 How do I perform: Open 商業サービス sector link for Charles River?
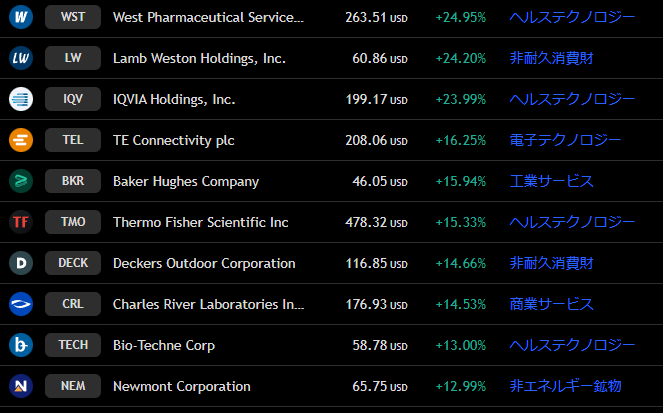pos(551,304)
